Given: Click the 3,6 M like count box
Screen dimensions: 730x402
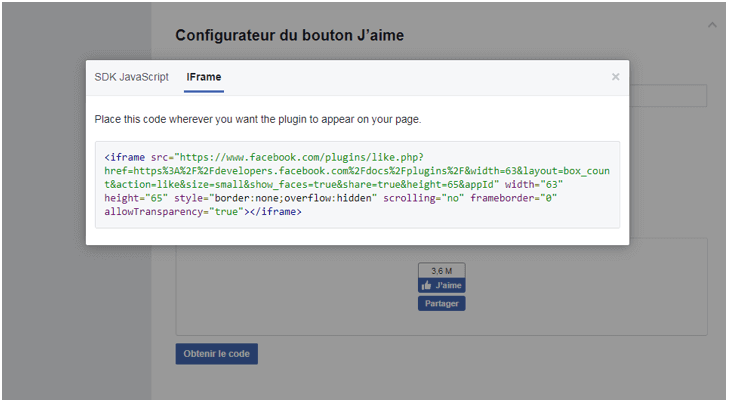Looking at the screenshot, I should click(441, 271).
